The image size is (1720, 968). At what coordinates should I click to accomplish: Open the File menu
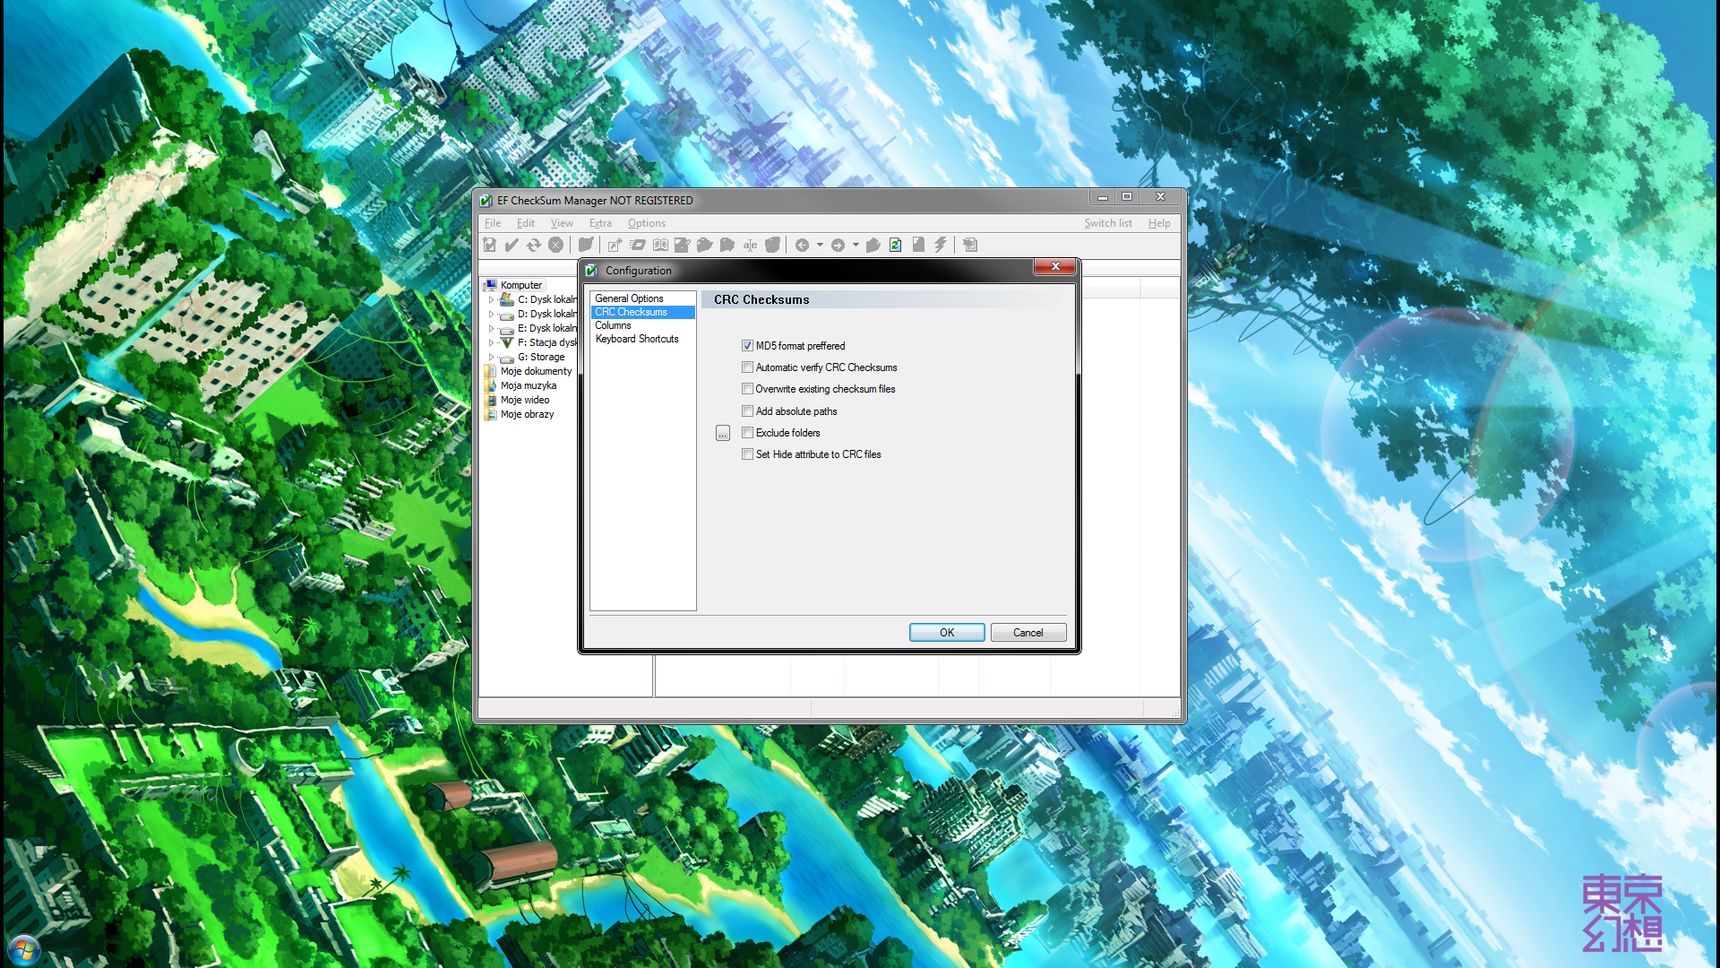click(x=493, y=223)
